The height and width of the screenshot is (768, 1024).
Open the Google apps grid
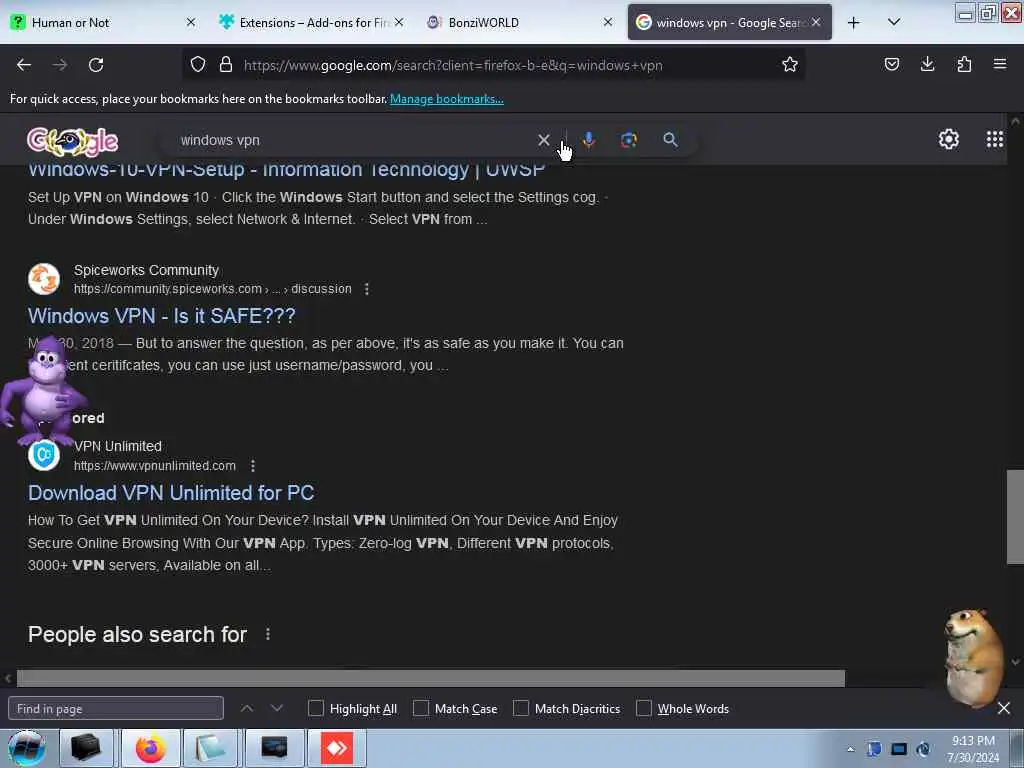tap(995, 139)
